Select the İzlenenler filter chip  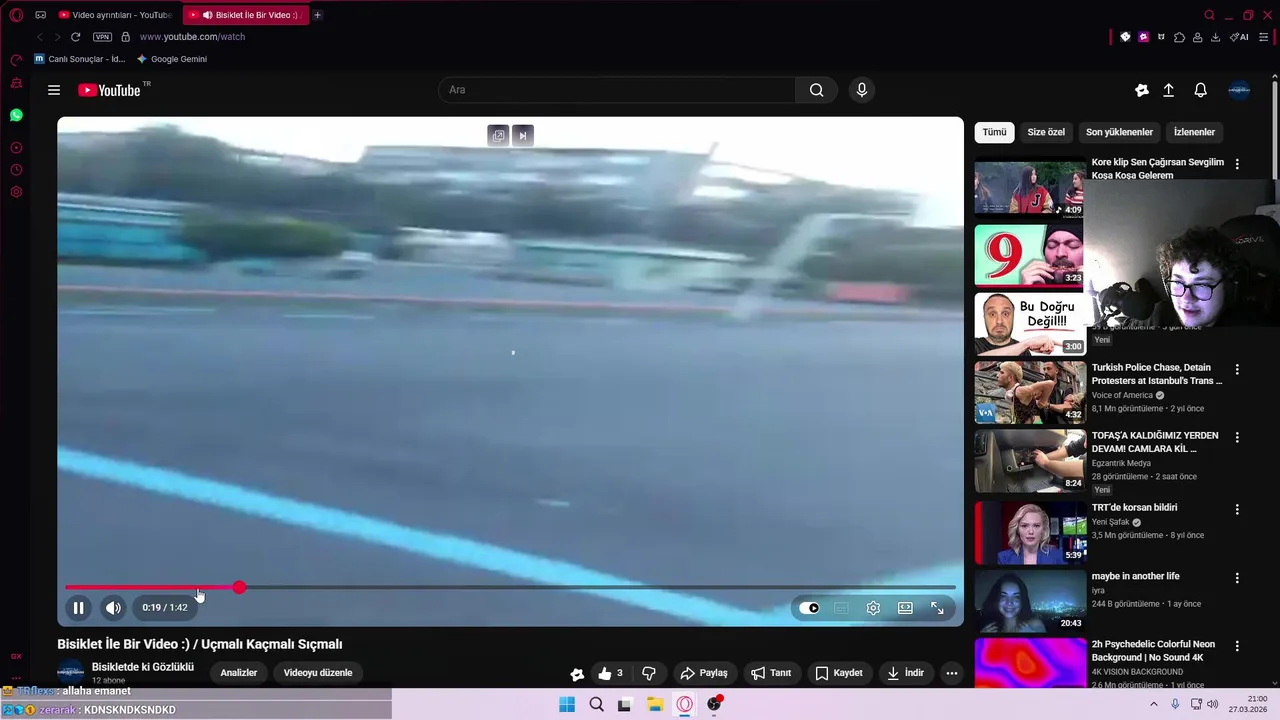pos(1194,132)
